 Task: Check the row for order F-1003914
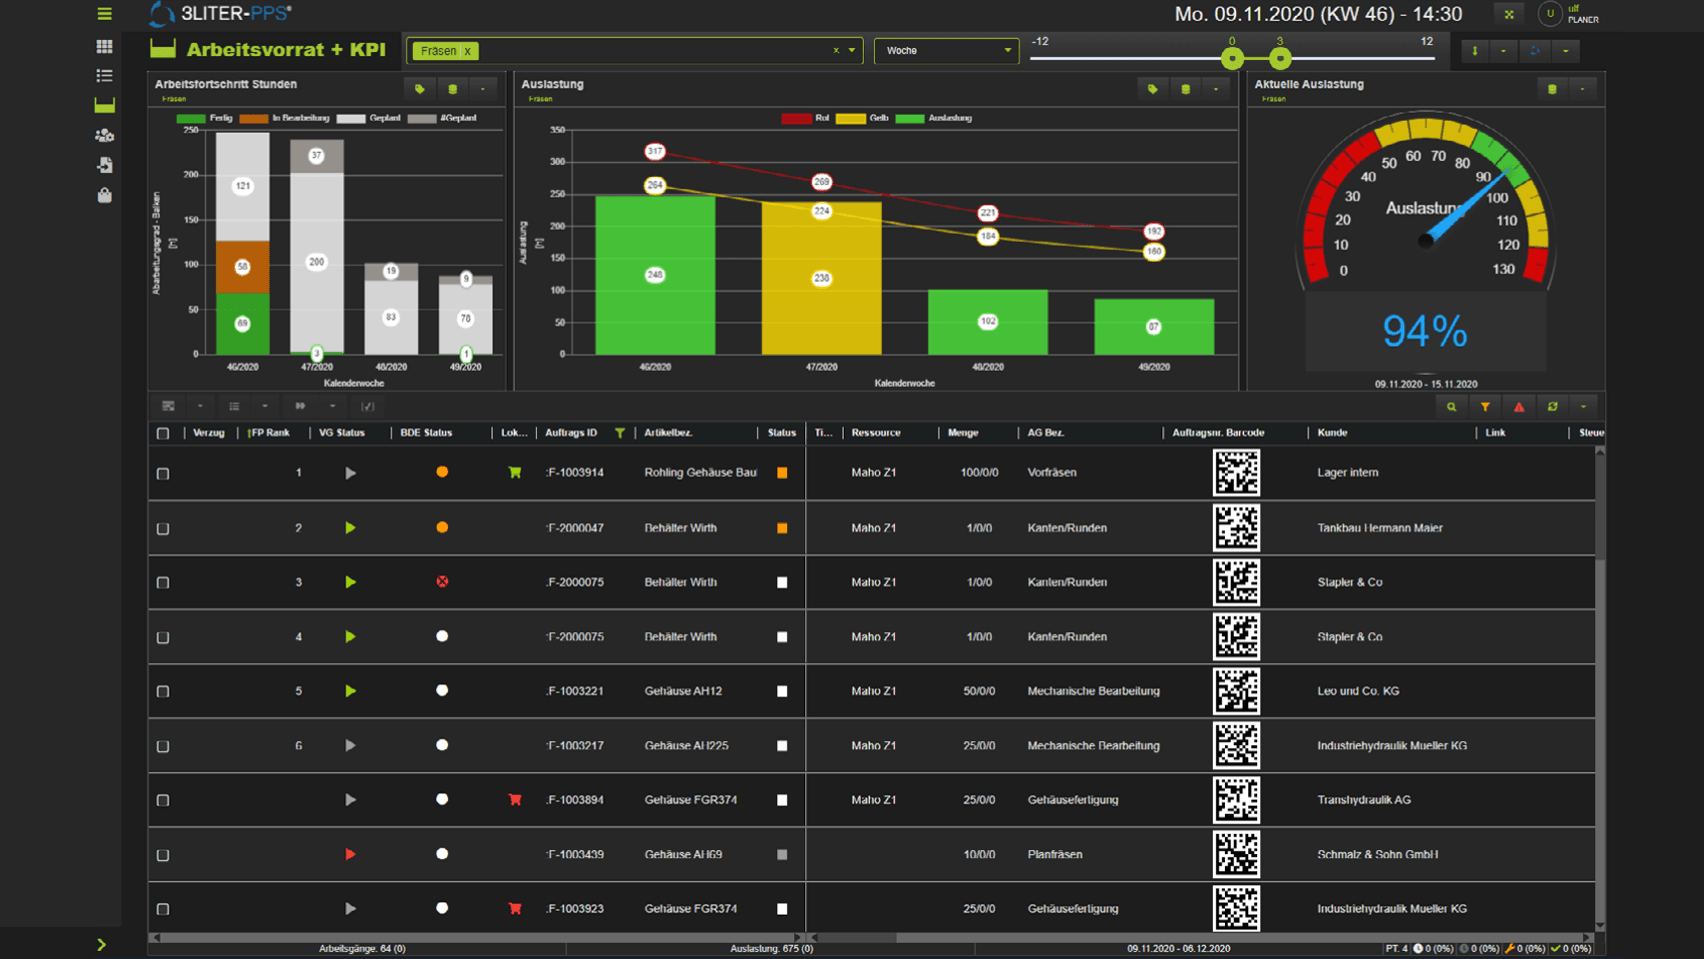(x=163, y=473)
